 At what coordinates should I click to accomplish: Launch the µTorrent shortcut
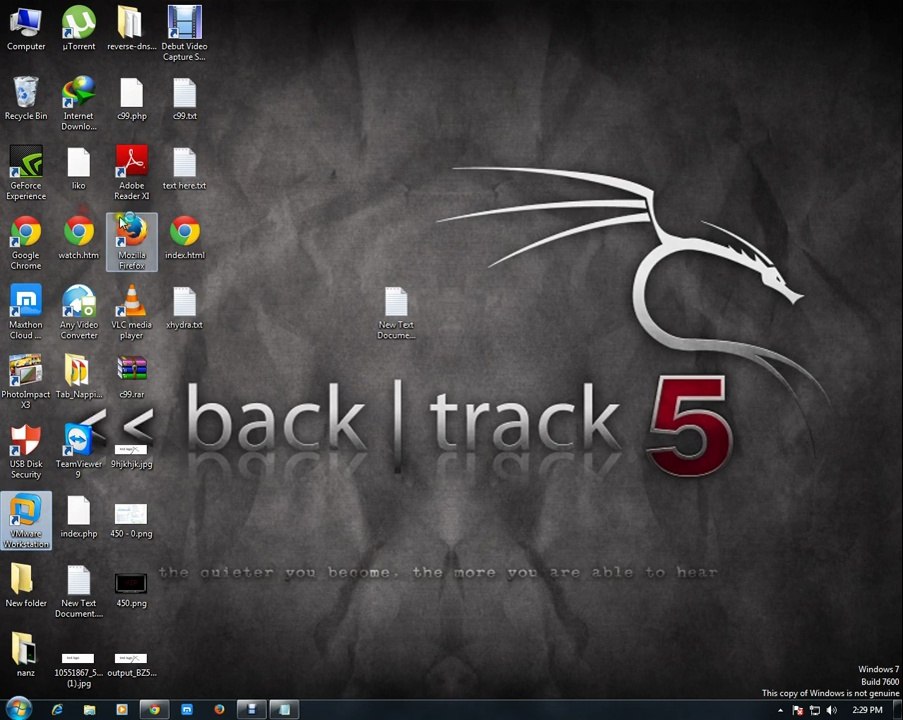click(x=79, y=28)
